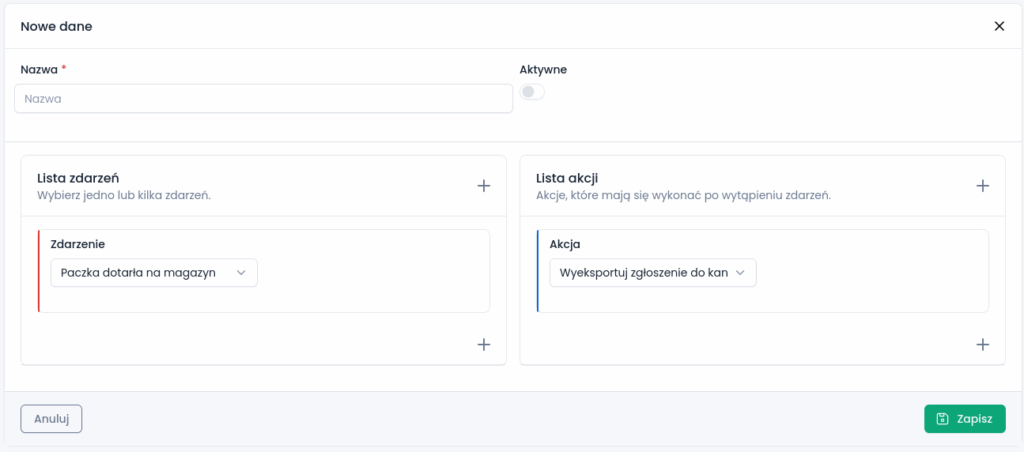1024x452 pixels.
Task: Close the Nowe dane dialog with X
Action: click(x=999, y=26)
